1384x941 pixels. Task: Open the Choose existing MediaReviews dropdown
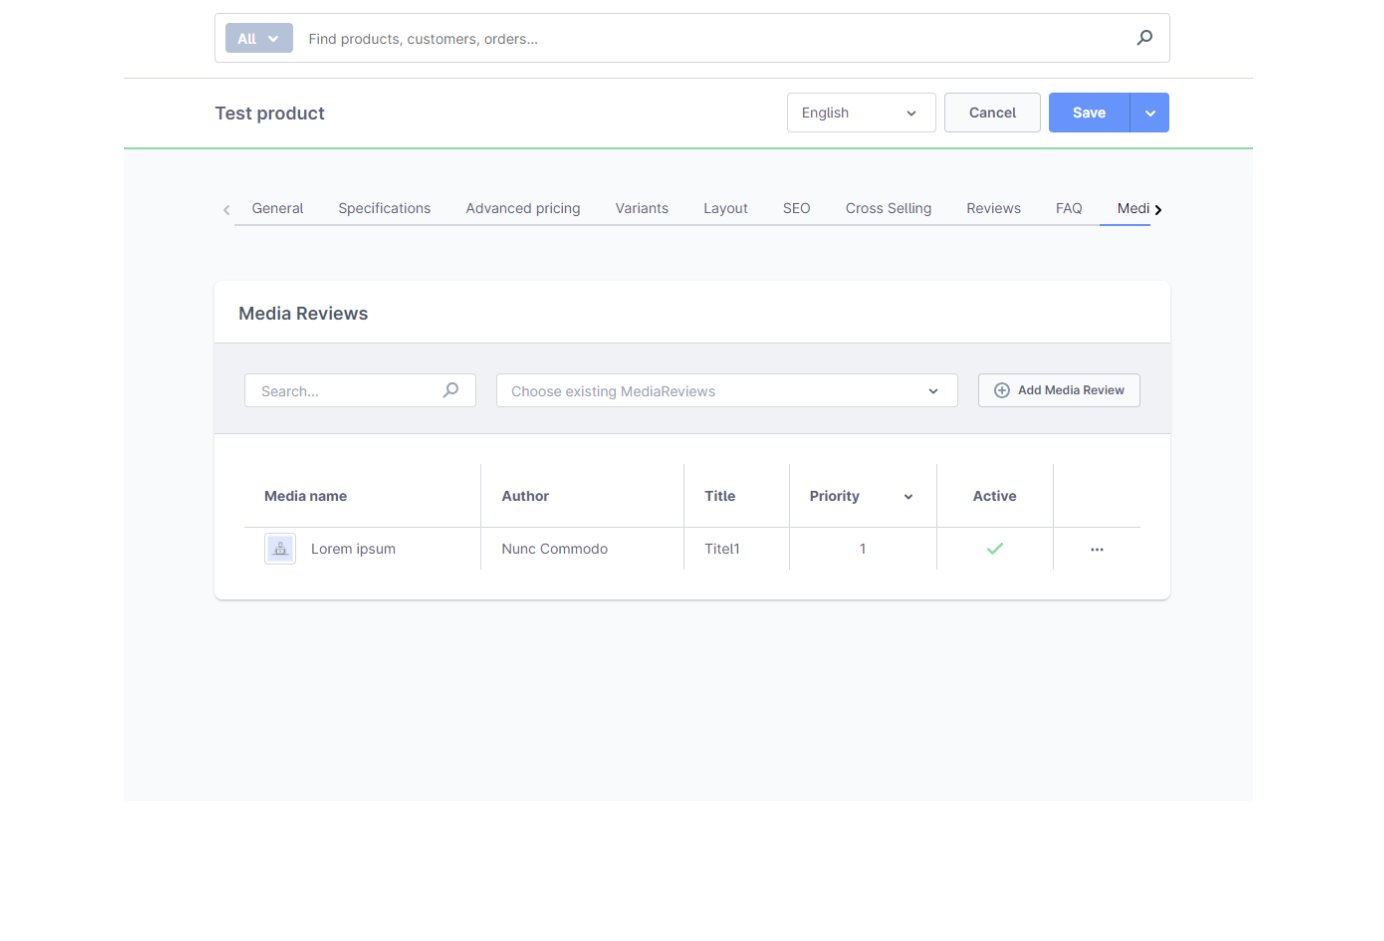pos(727,391)
